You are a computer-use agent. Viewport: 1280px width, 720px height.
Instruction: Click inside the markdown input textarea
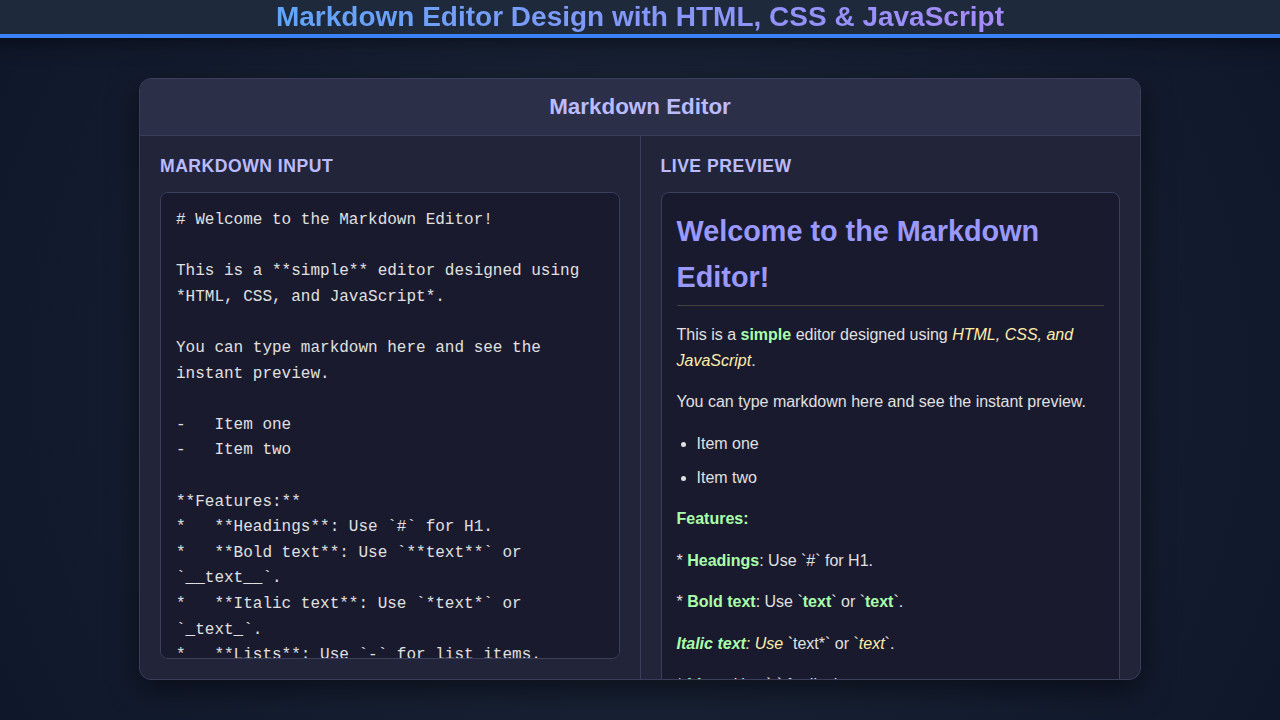389,420
